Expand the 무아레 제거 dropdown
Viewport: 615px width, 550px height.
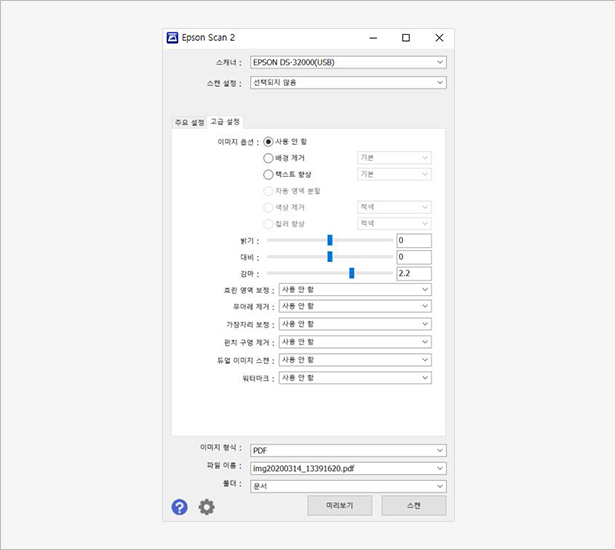355,306
